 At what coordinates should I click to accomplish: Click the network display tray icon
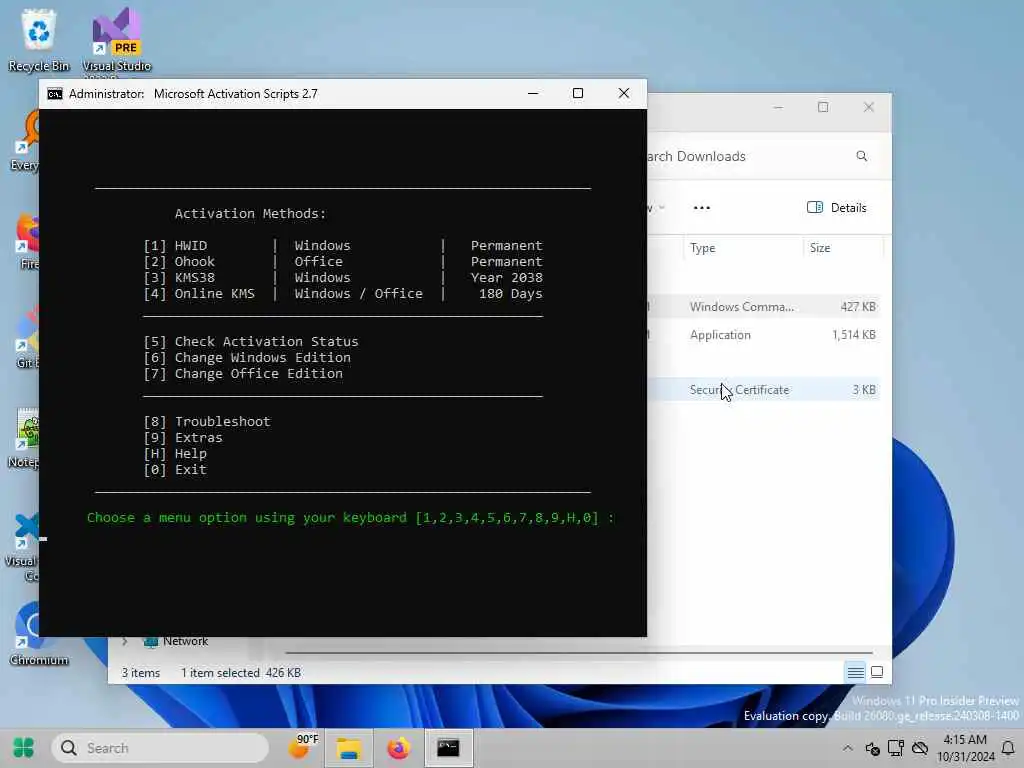click(896, 748)
